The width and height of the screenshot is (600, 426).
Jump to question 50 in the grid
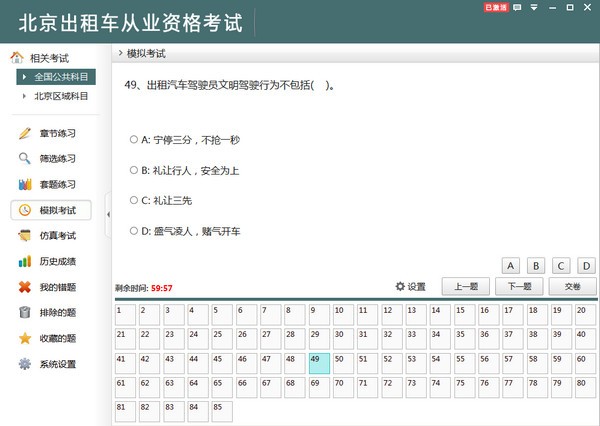tap(343, 364)
